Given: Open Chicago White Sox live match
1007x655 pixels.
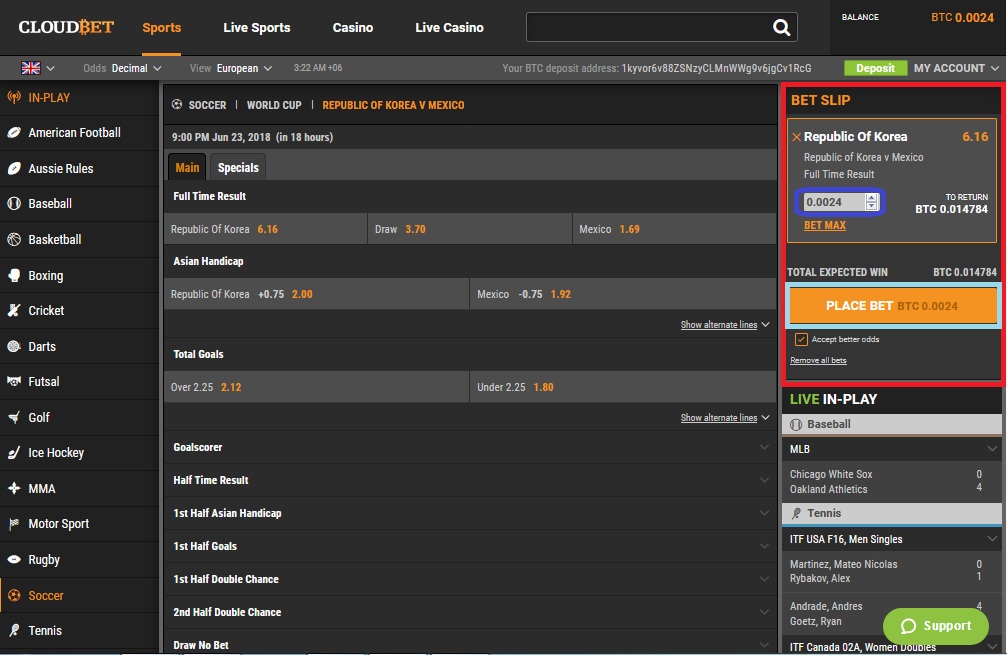Looking at the screenshot, I should pos(892,482).
